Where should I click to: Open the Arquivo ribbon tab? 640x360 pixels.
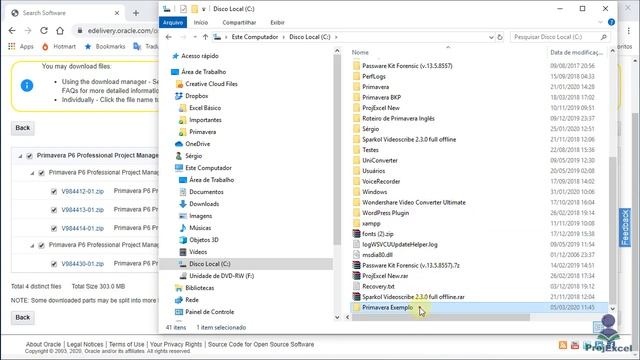coord(173,22)
